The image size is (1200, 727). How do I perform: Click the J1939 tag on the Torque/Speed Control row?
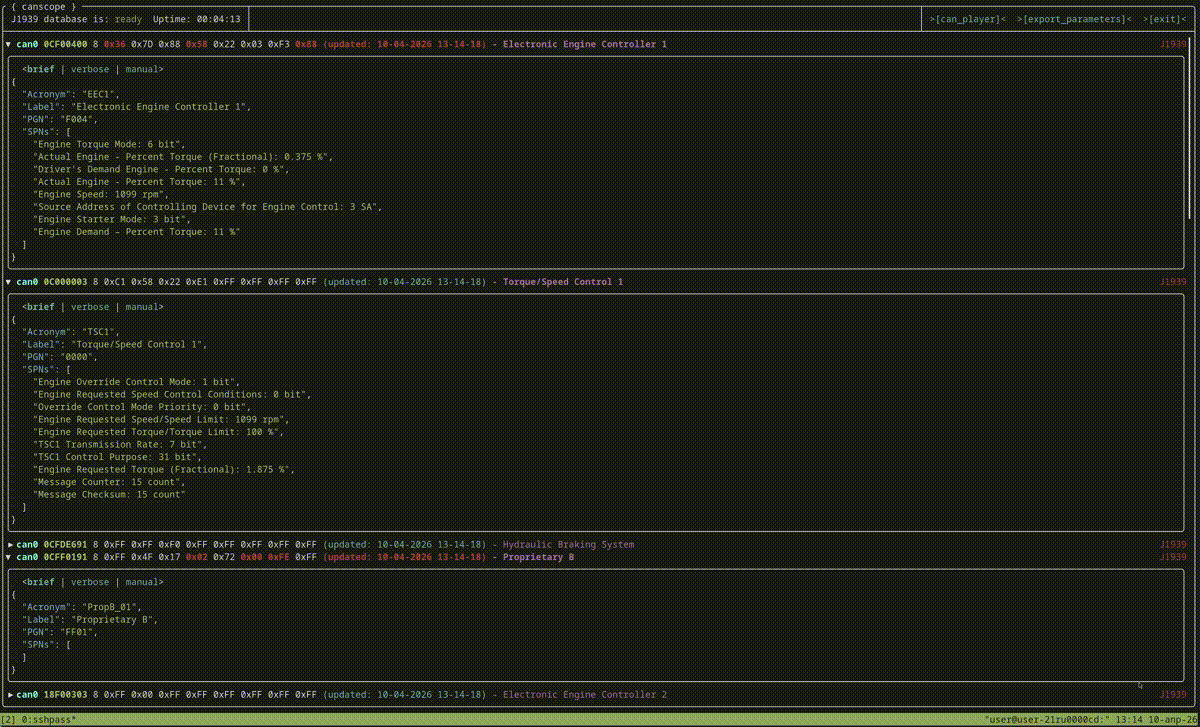tap(1173, 282)
